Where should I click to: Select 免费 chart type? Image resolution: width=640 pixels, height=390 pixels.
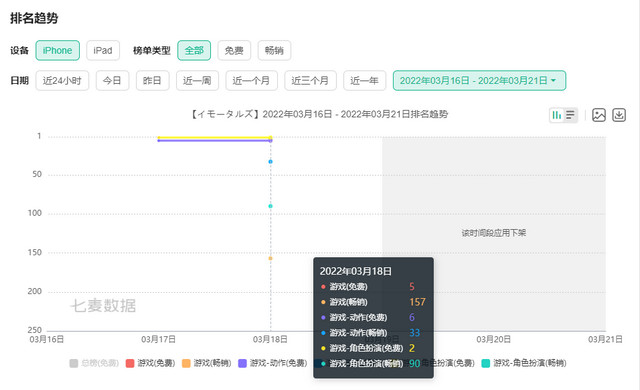(x=234, y=51)
